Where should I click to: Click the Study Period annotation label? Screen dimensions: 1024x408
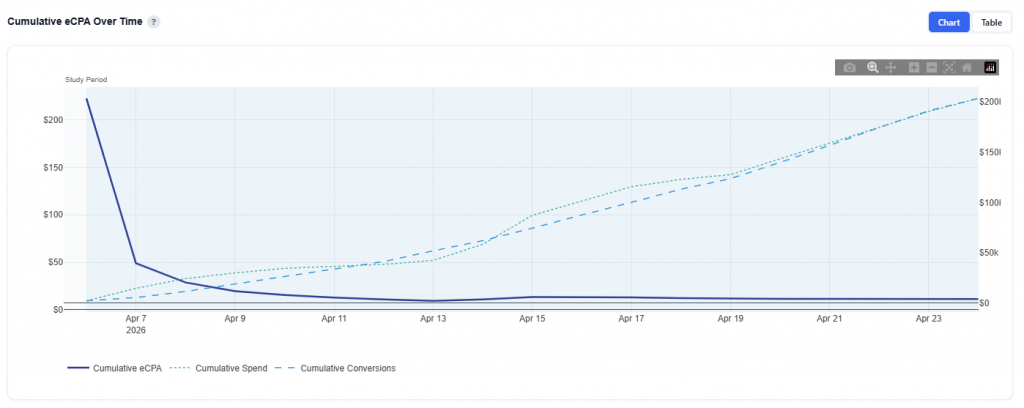pyautogui.click(x=86, y=79)
